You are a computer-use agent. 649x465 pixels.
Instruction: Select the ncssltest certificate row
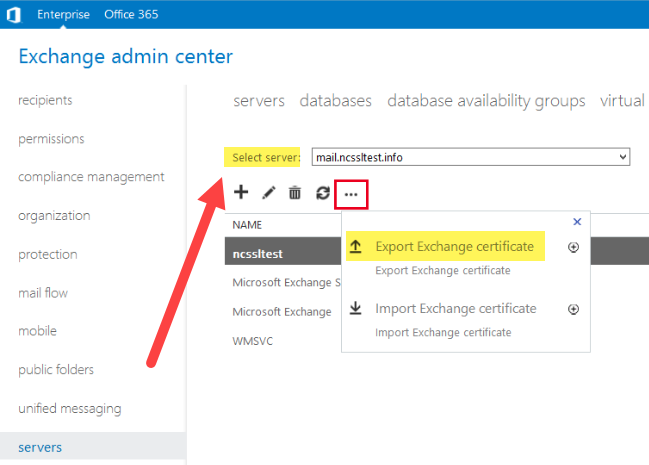point(283,251)
